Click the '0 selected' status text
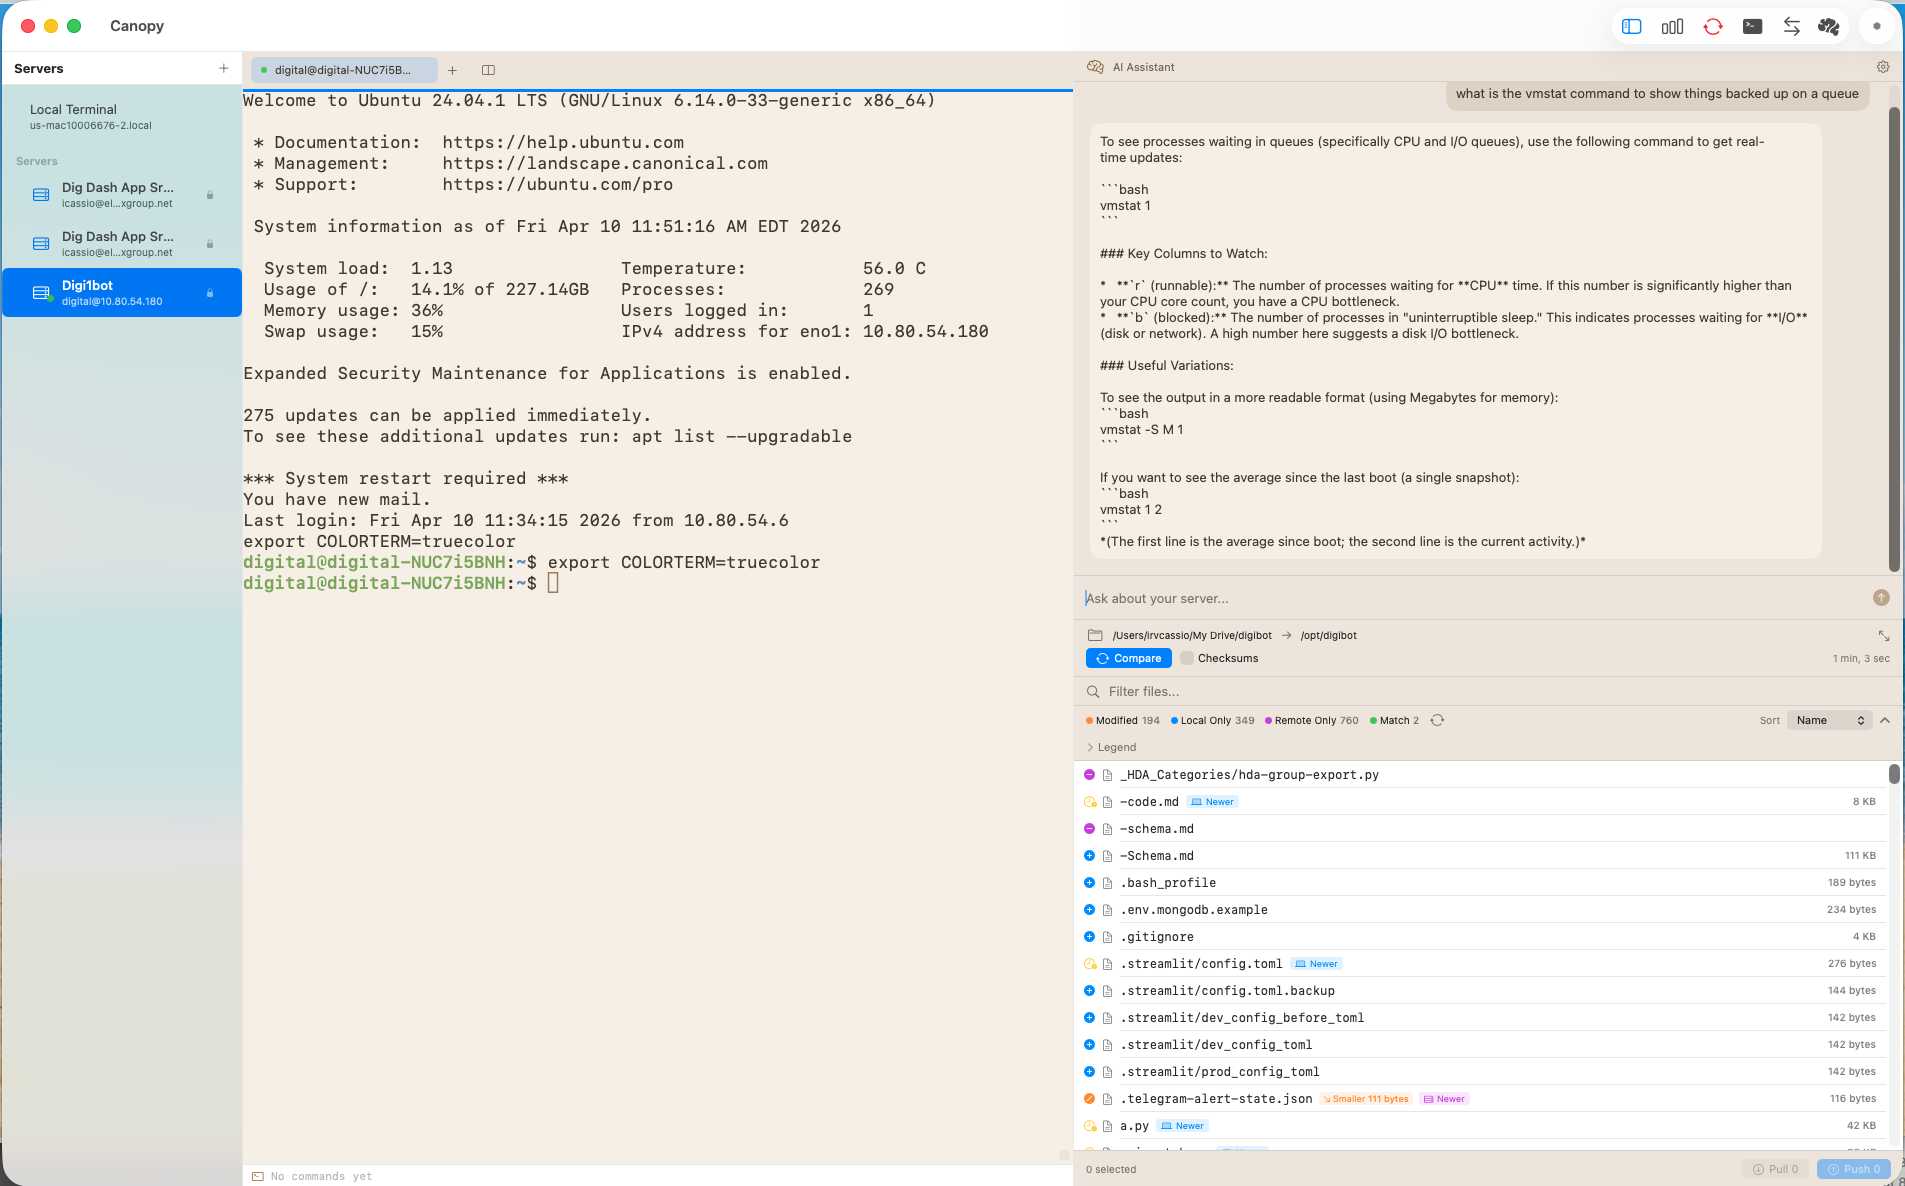1905x1186 pixels. pos(1111,1169)
